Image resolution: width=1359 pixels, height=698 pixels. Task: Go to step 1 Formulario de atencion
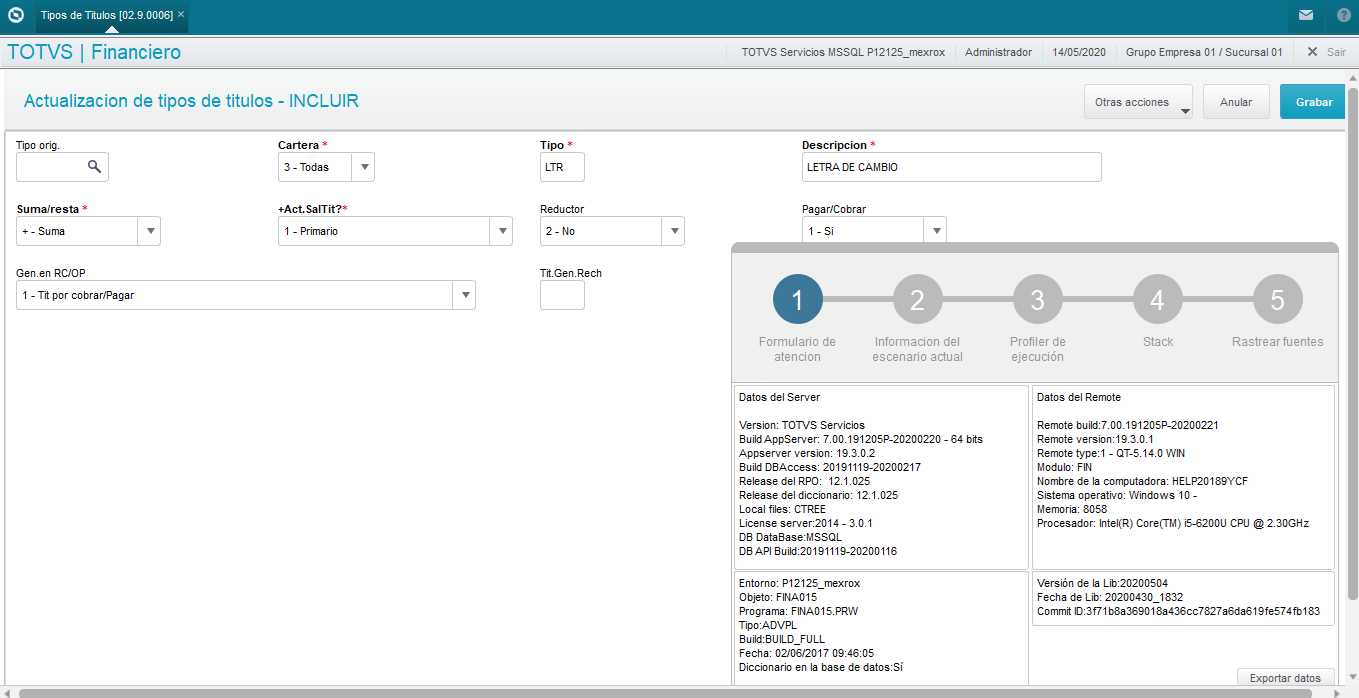[797, 299]
